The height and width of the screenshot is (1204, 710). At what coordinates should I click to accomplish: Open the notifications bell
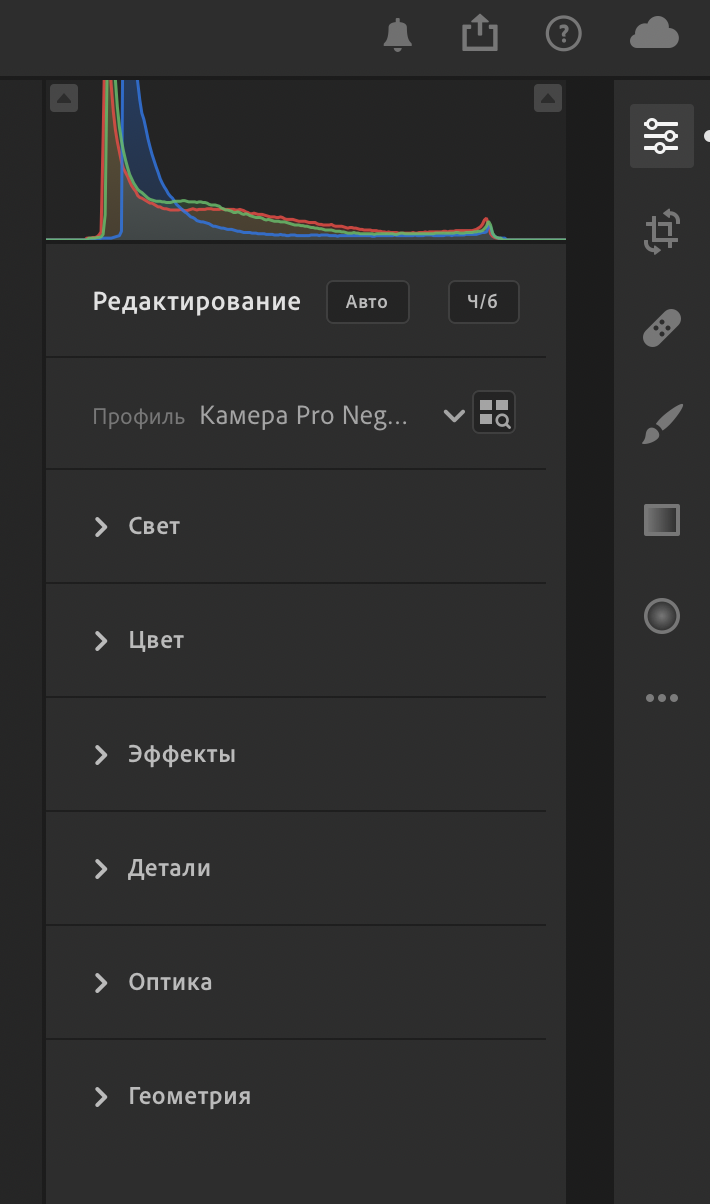(x=398, y=35)
